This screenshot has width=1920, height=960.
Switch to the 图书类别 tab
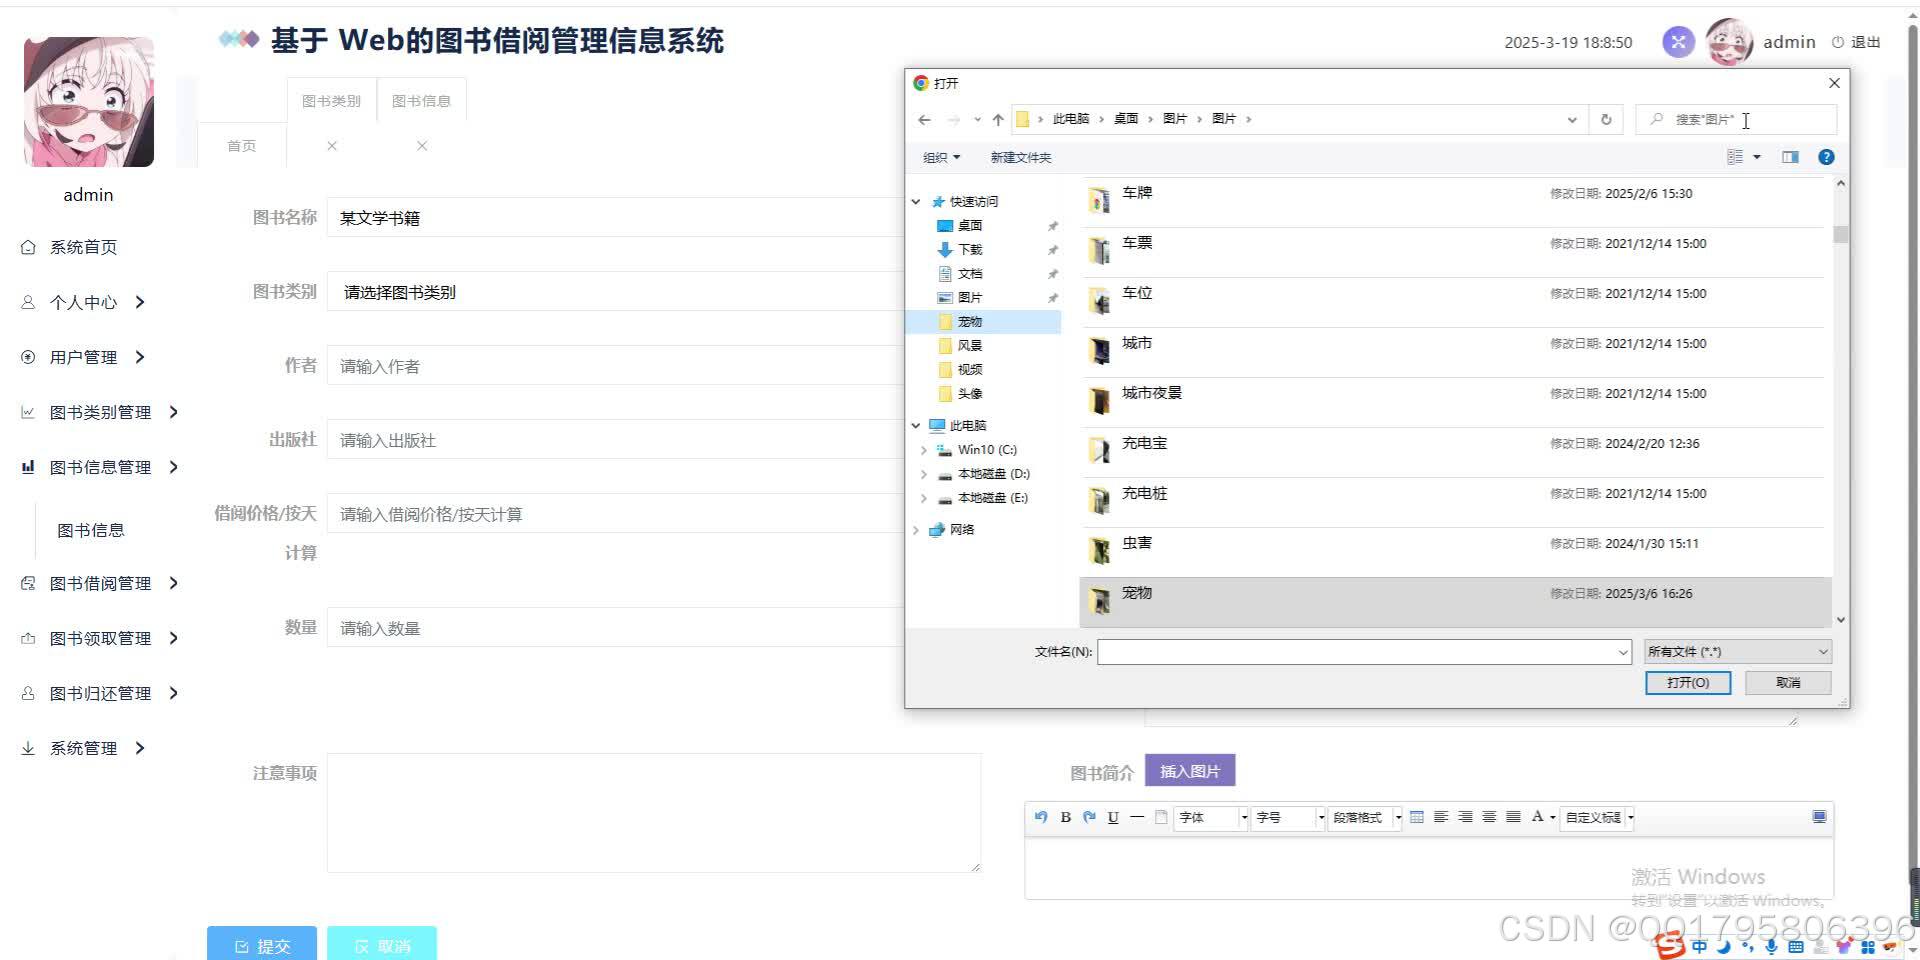(331, 101)
